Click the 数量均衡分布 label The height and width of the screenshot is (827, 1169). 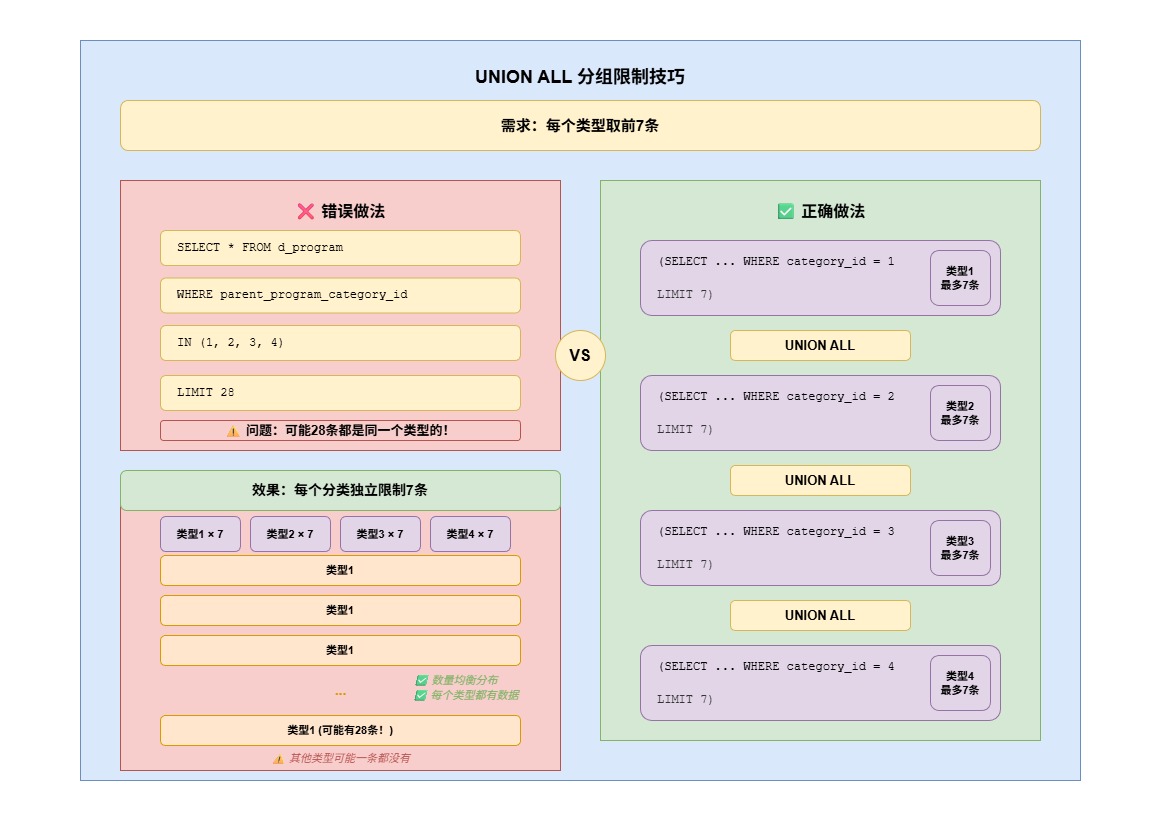pos(464,680)
